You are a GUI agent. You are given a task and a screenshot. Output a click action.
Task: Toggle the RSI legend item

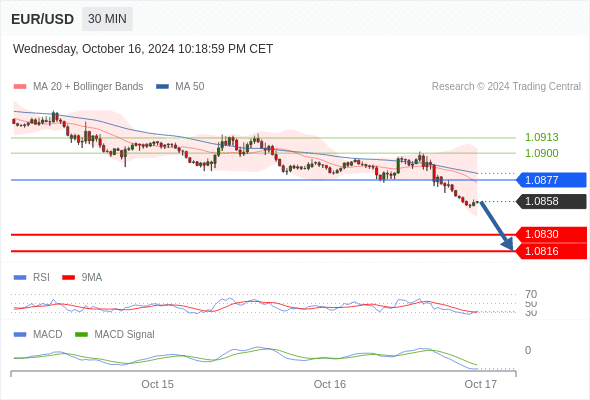pyautogui.click(x=32, y=277)
